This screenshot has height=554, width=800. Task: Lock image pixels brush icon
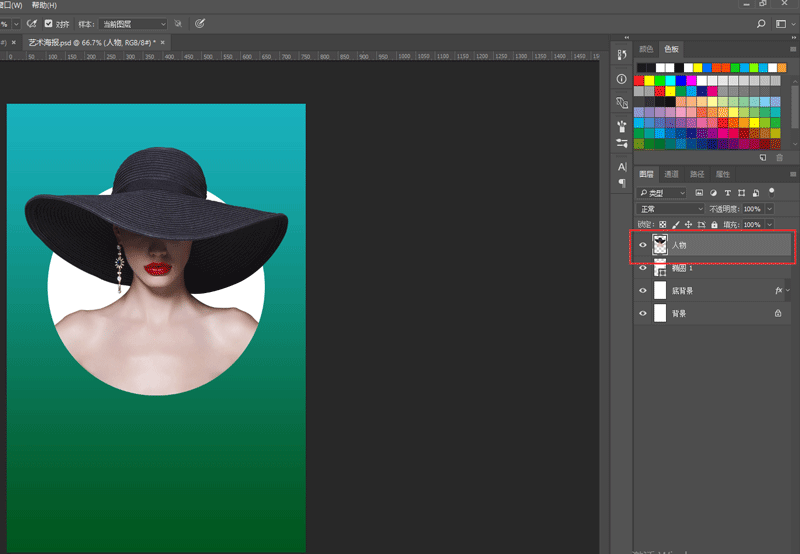pos(676,224)
